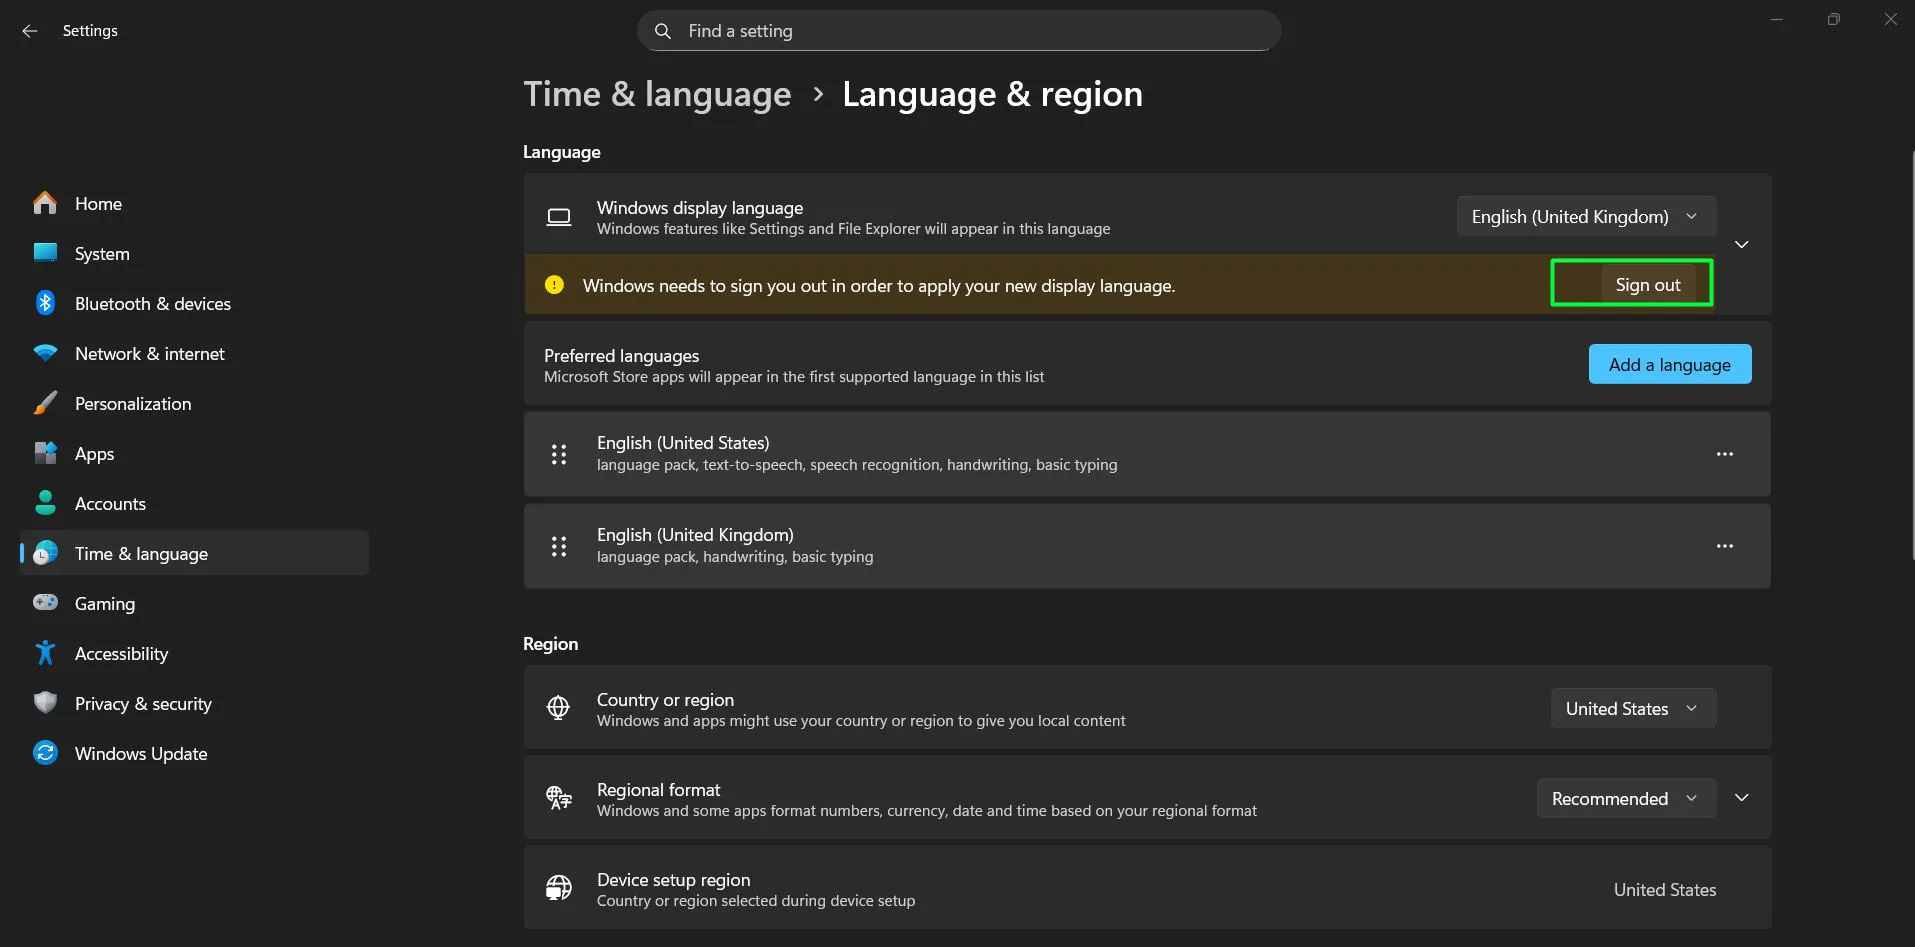This screenshot has height=947, width=1915.
Task: Open the Windows display language dropdown
Action: coord(1585,216)
